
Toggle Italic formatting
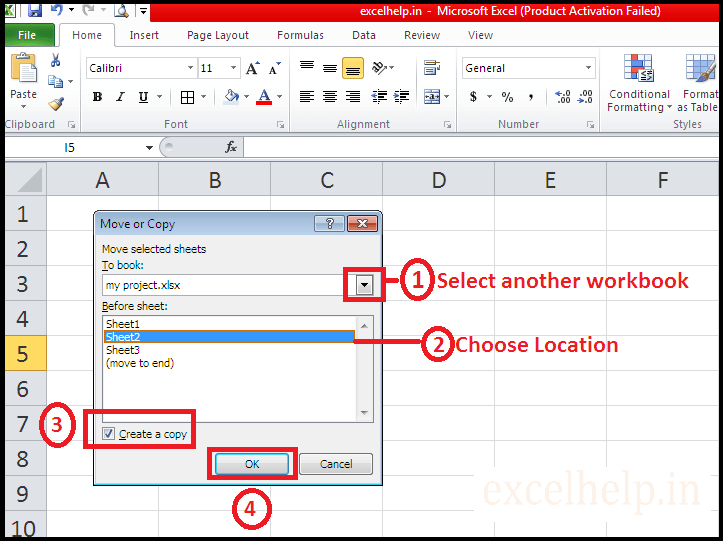[120, 97]
